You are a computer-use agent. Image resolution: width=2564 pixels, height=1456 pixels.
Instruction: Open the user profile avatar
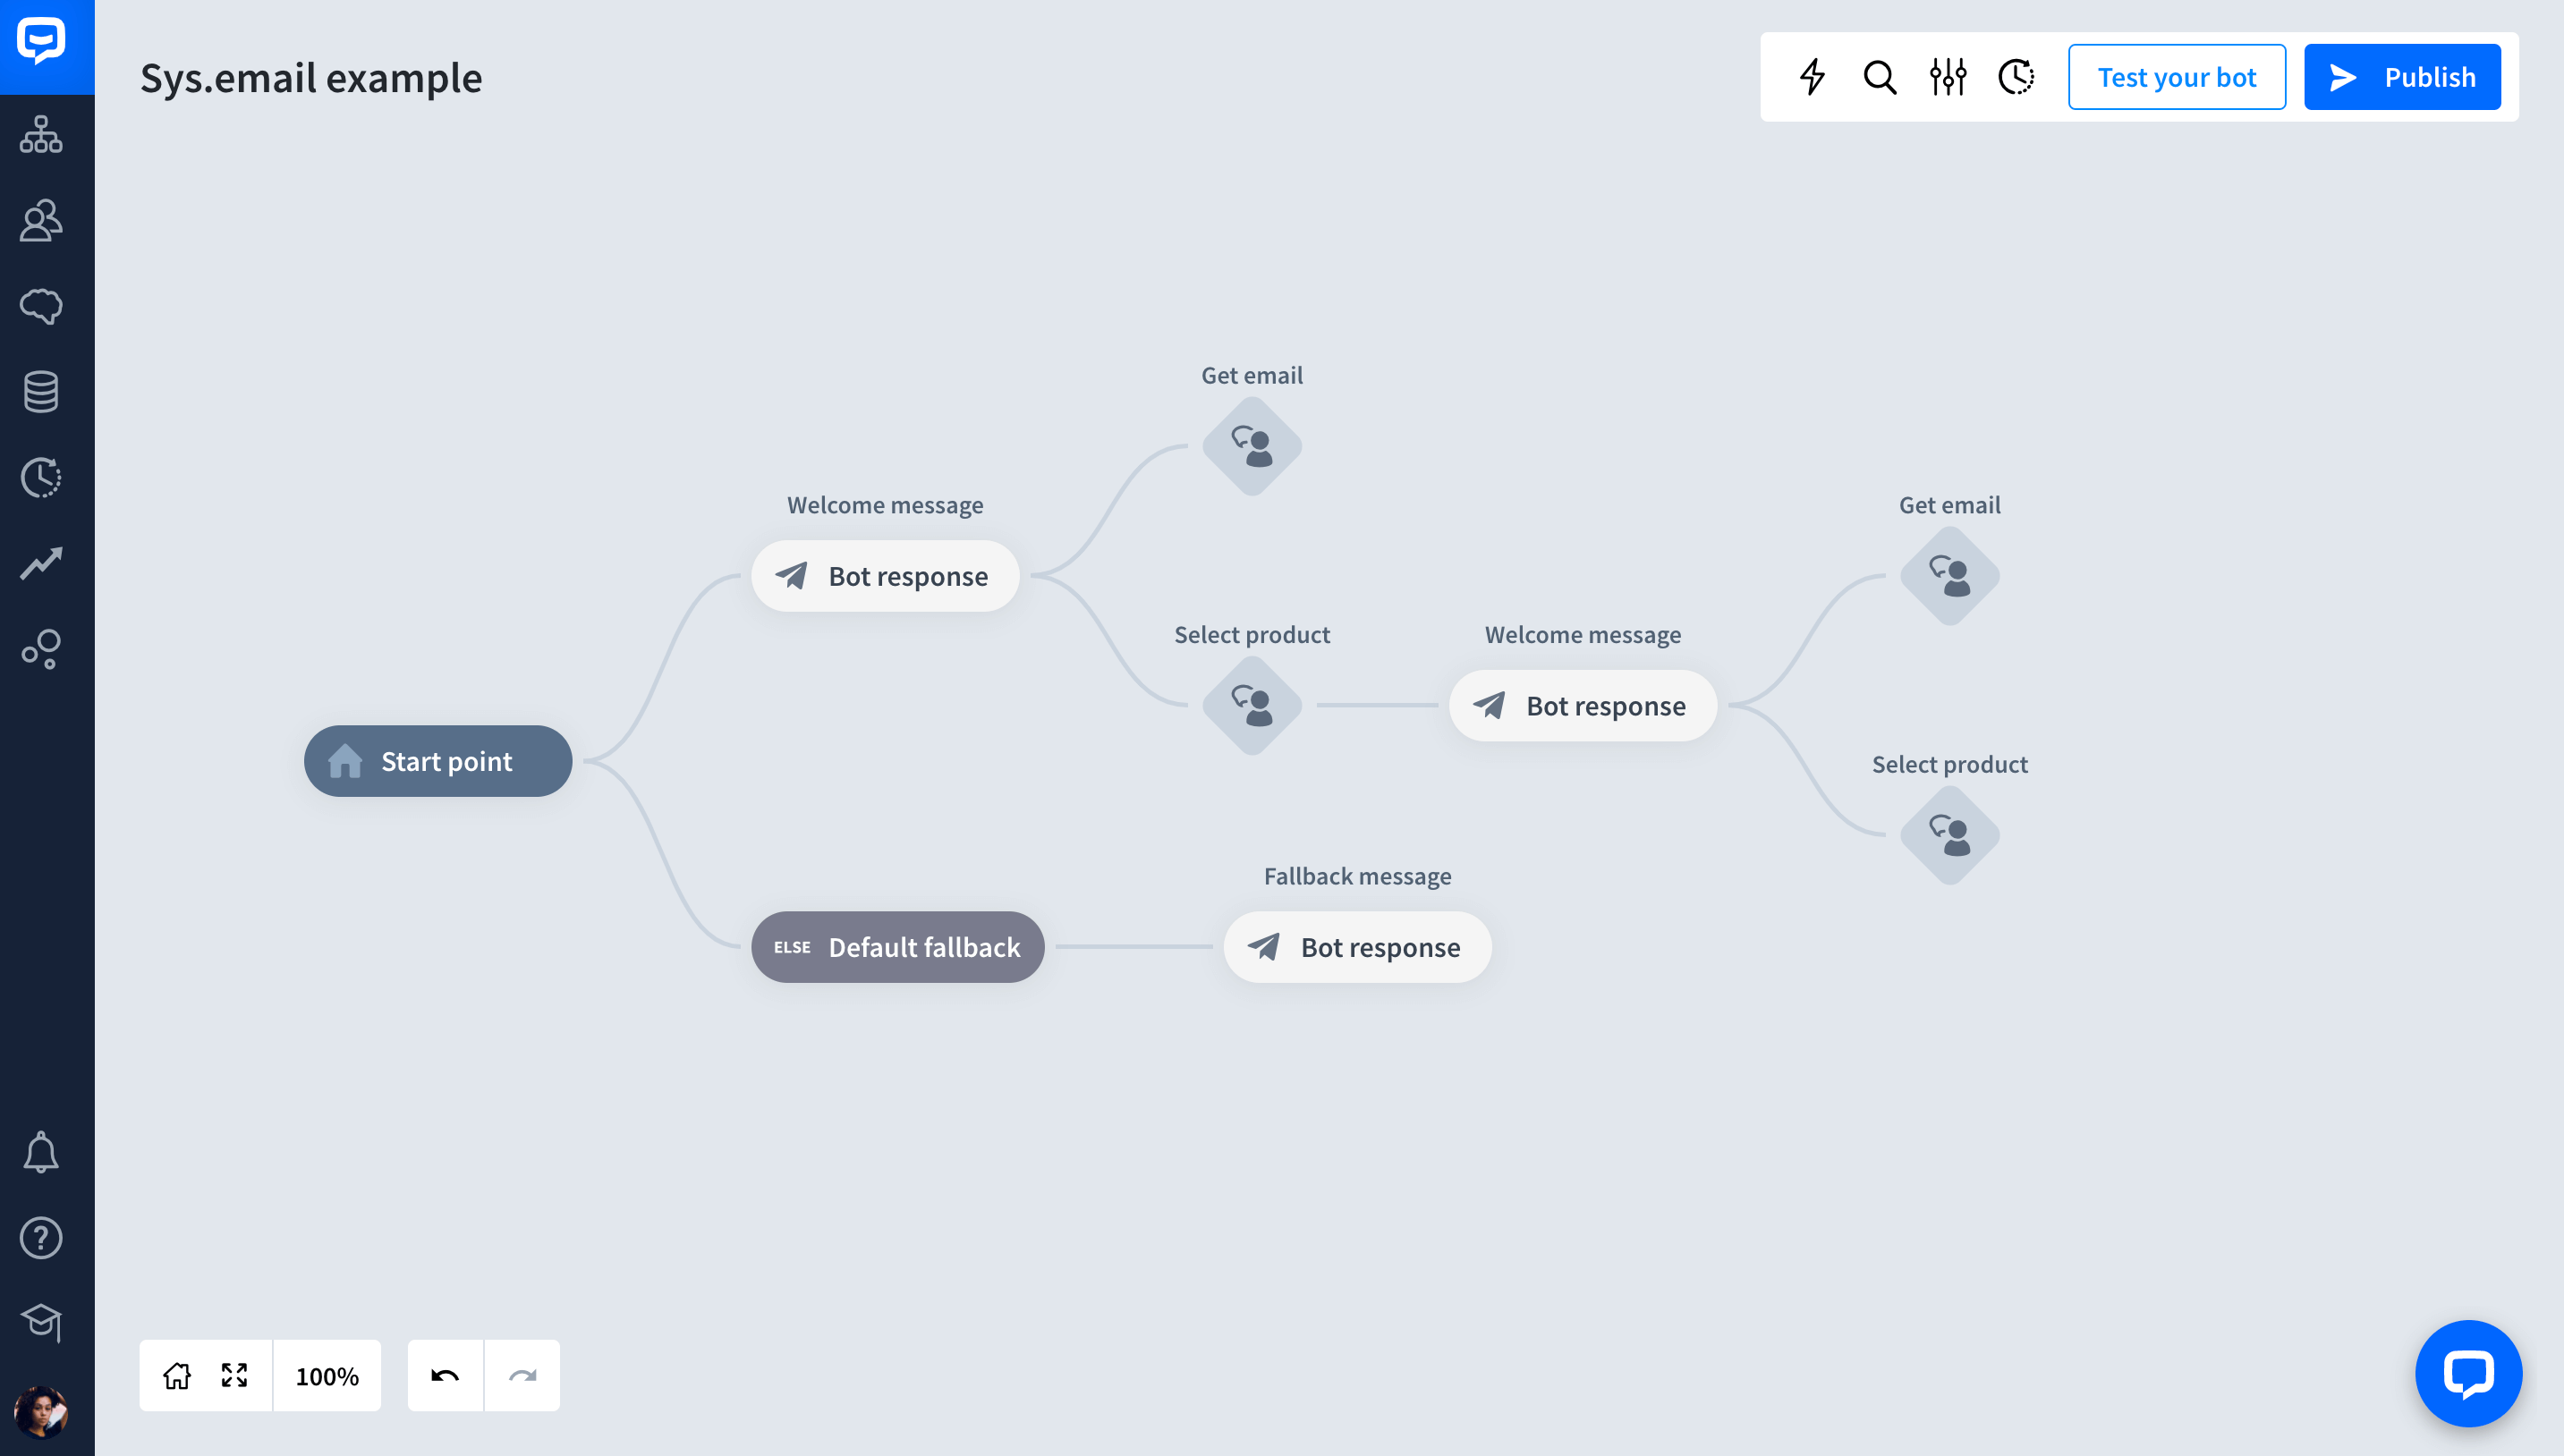41,1412
